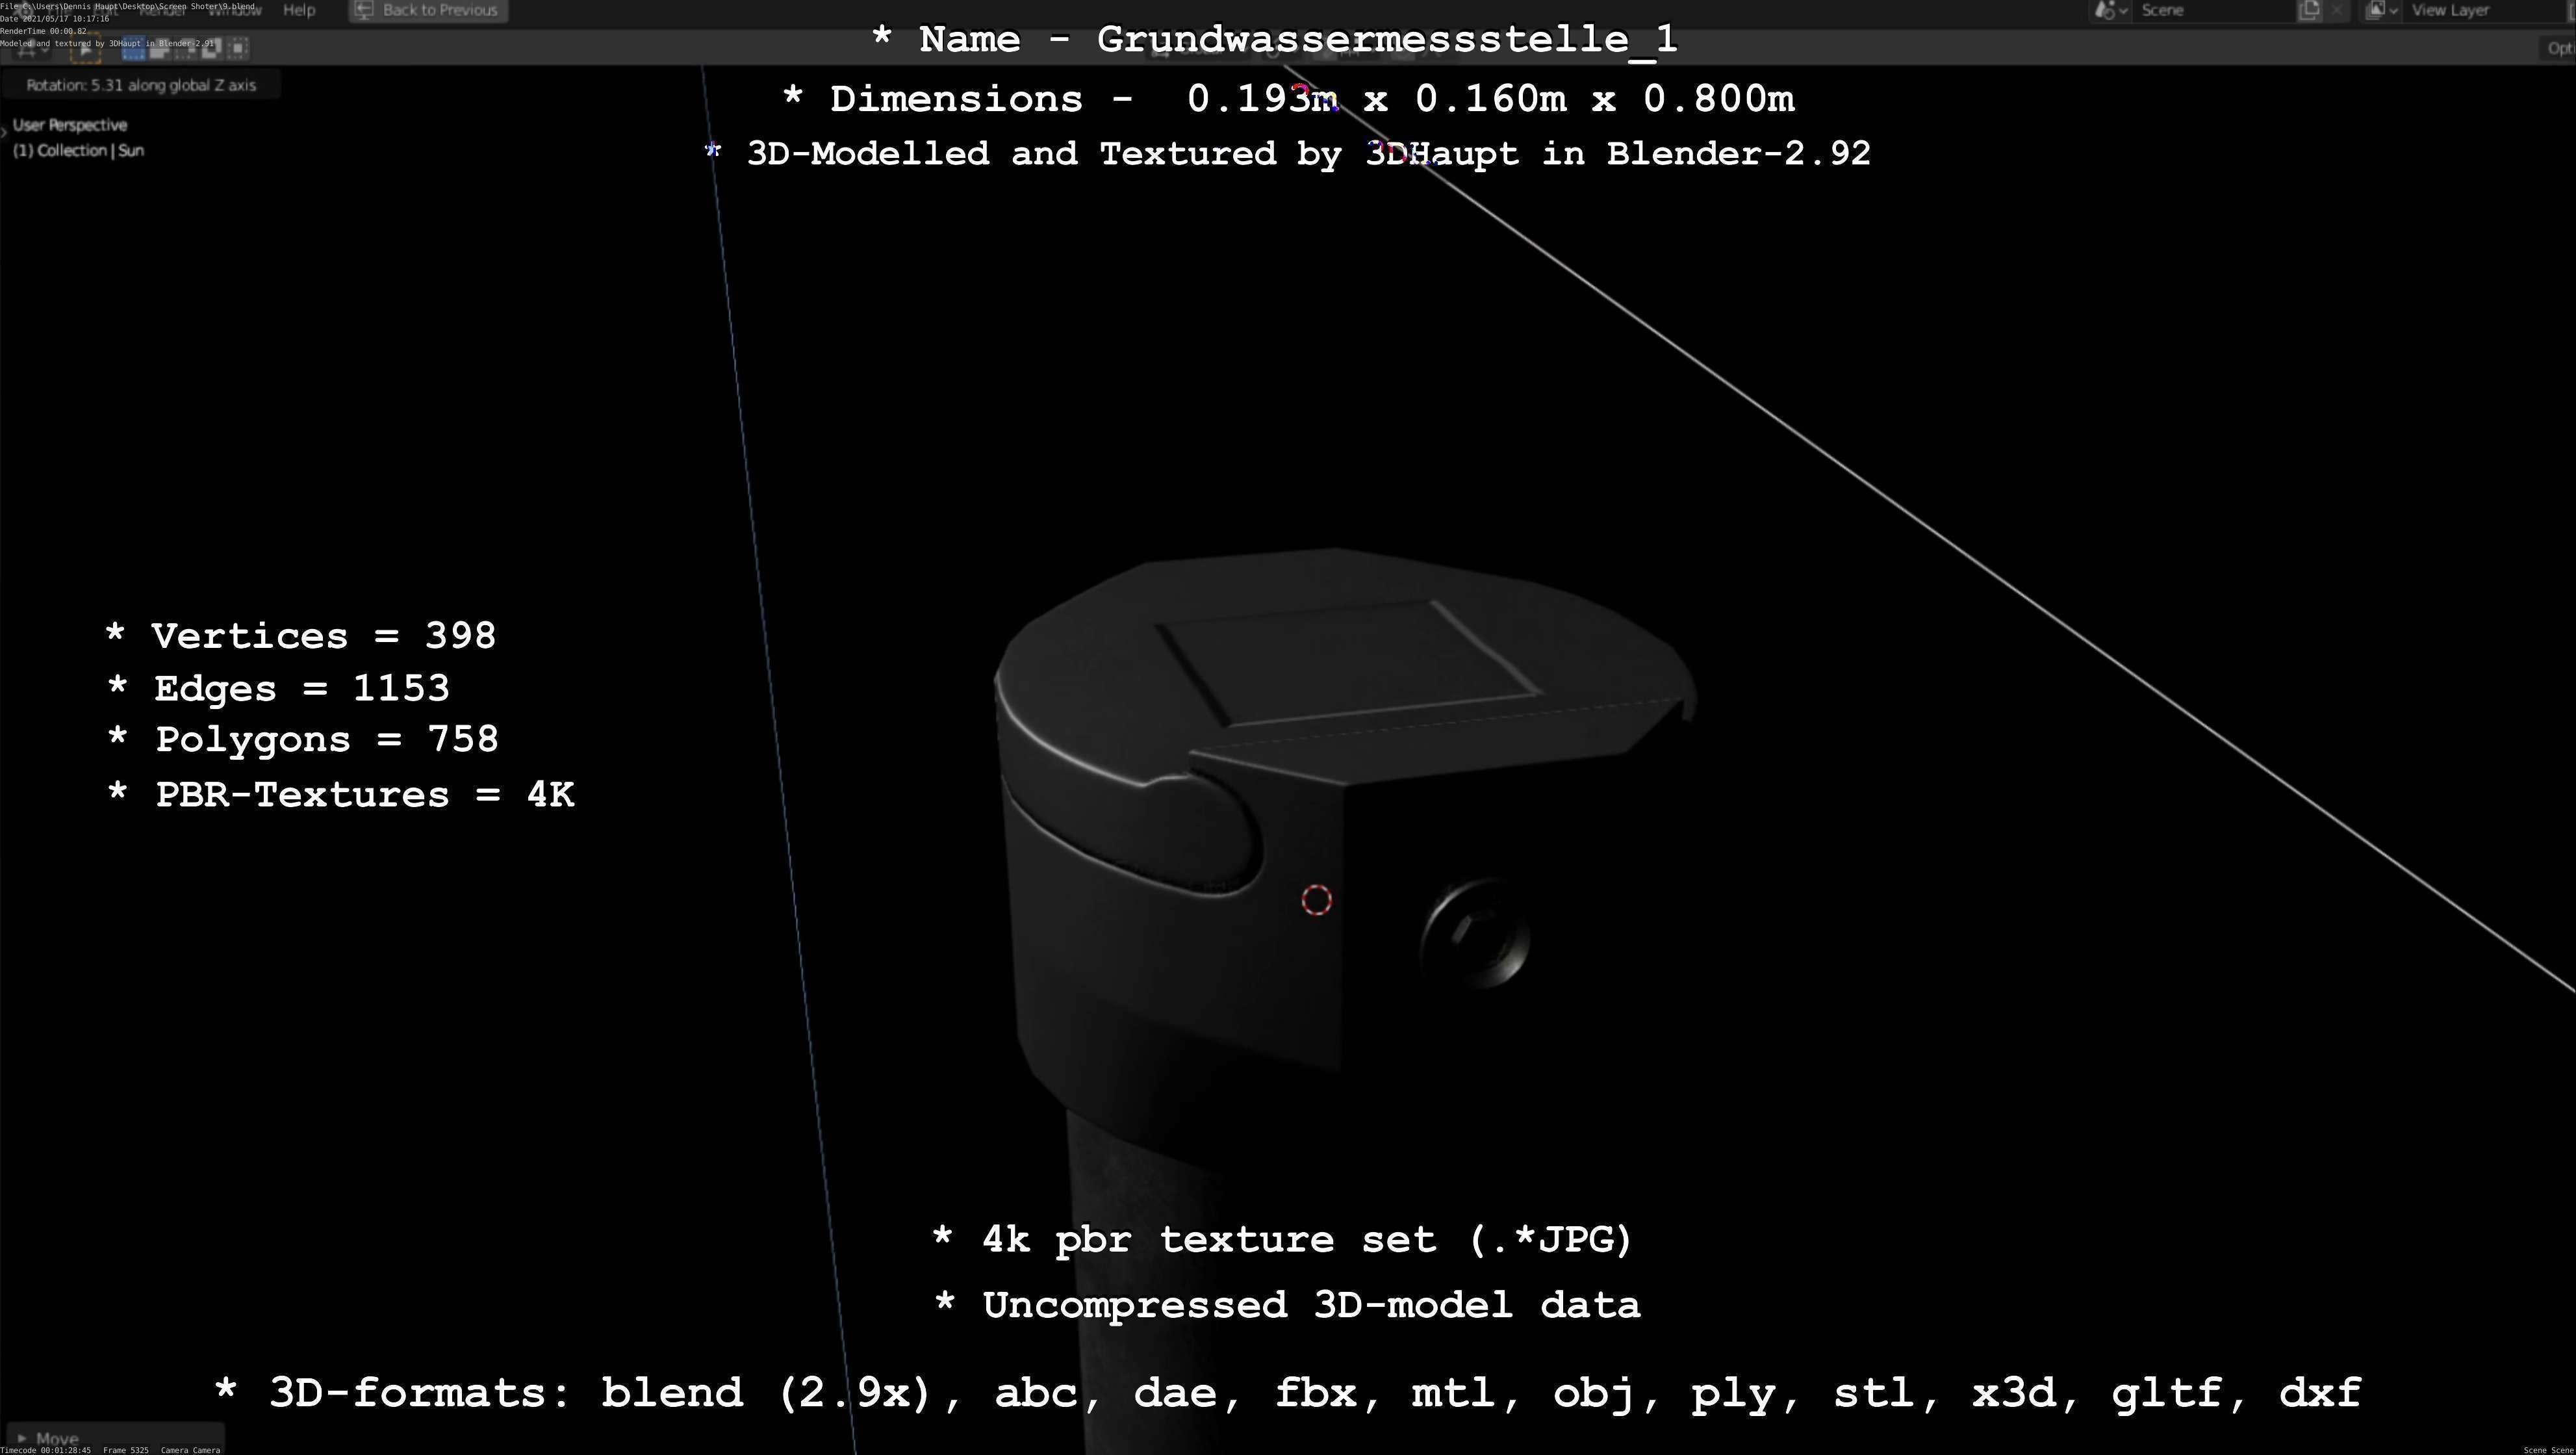Open the editor type dropdown
2576x1455 pixels.
[x=30, y=48]
